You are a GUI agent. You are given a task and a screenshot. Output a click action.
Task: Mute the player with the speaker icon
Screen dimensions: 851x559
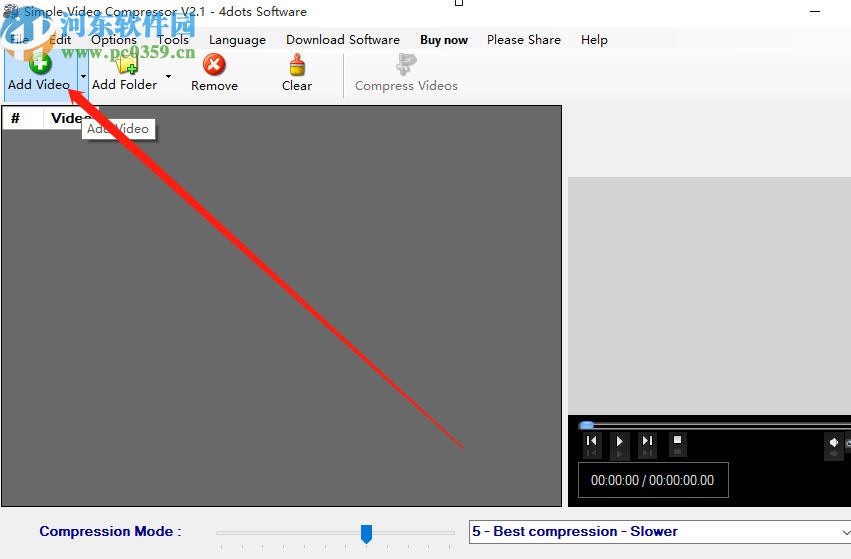point(834,445)
